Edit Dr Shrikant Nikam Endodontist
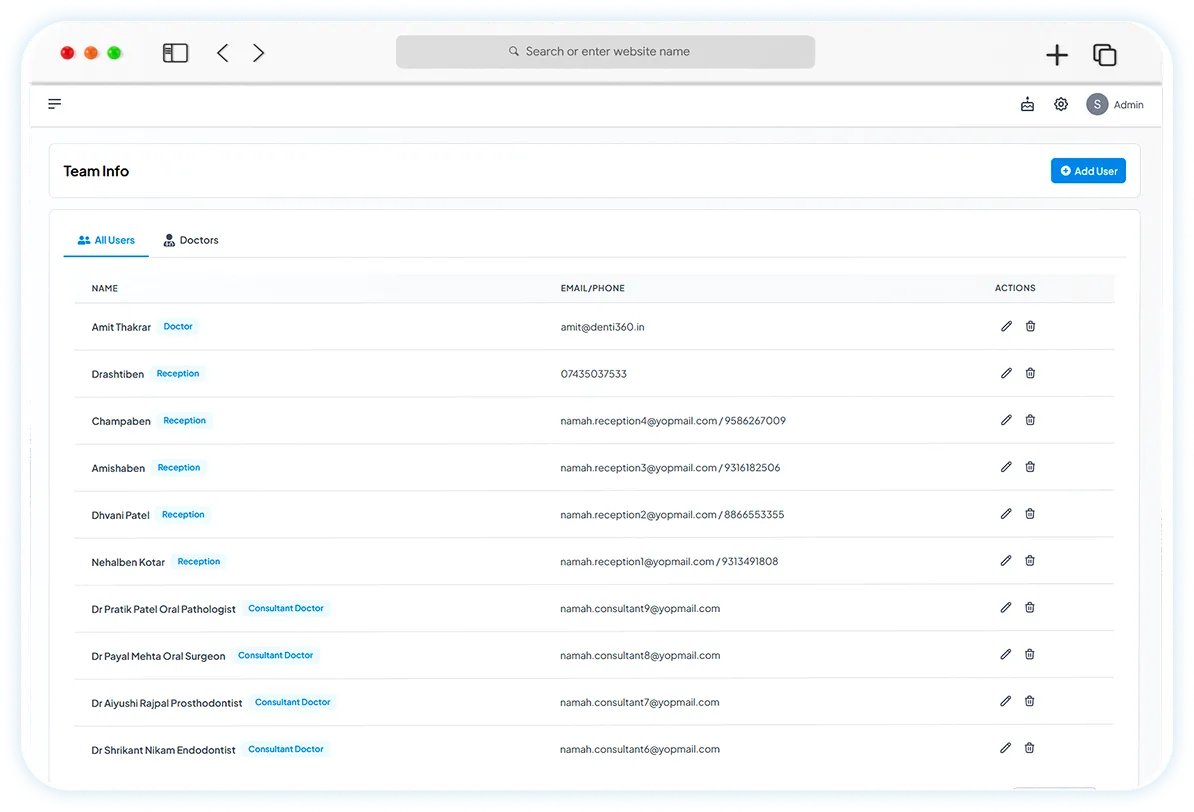 (1006, 748)
